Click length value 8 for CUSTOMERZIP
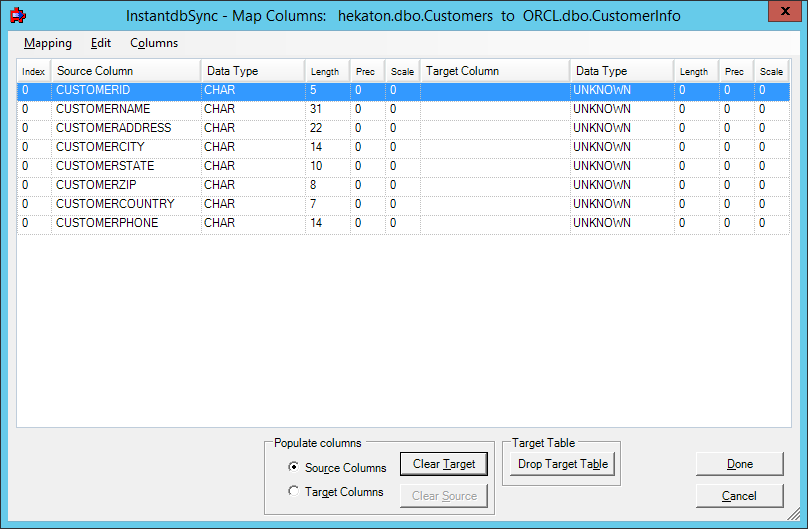This screenshot has width=808, height=529. 313,185
